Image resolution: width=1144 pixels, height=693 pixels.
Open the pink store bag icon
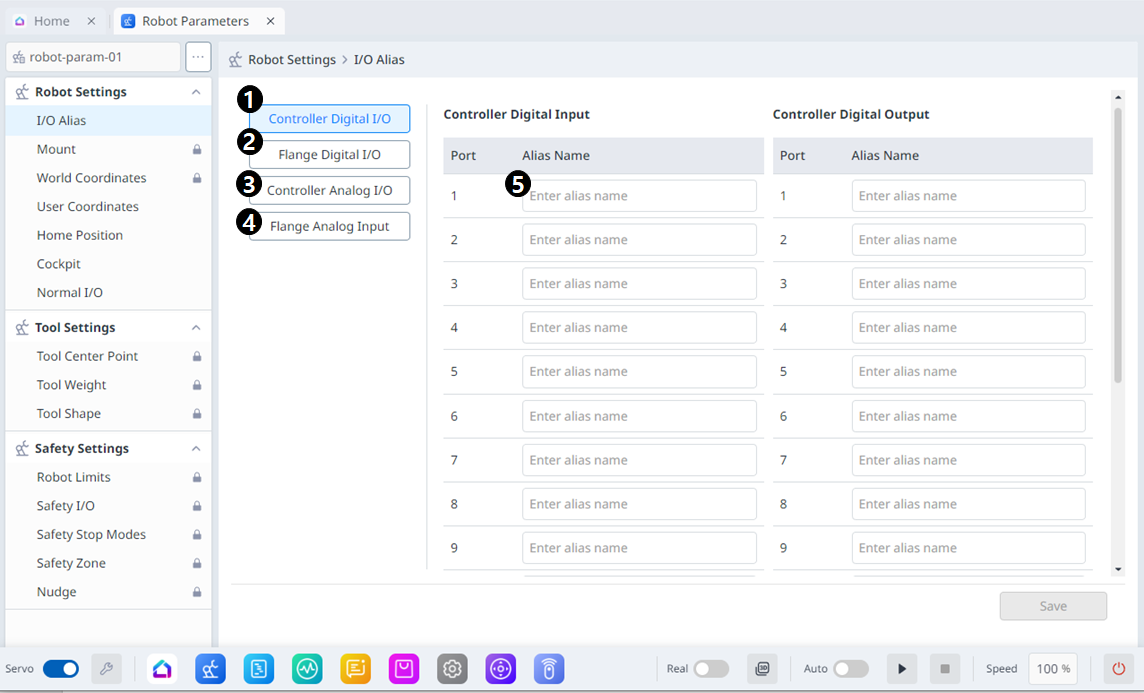tap(404, 669)
